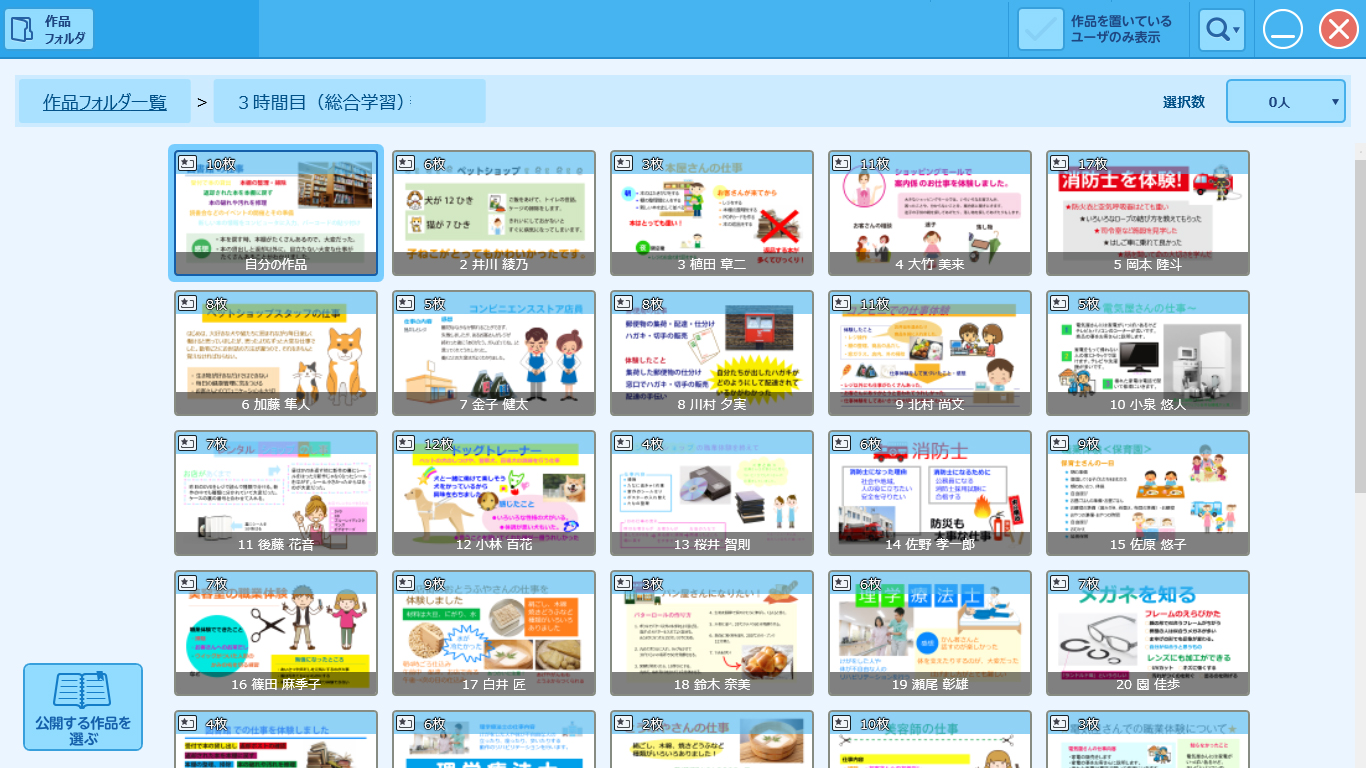Go to 作品フォルダ一覧 breadcrumb link

click(x=105, y=102)
